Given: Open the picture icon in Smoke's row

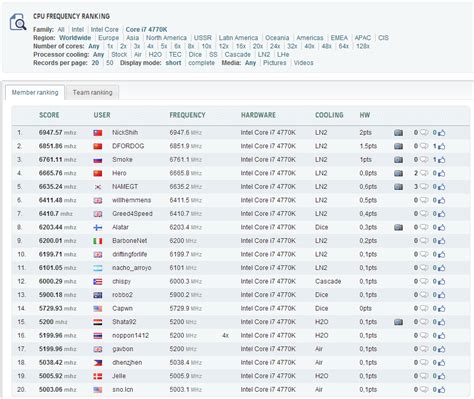Looking at the screenshot, I should point(398,160).
